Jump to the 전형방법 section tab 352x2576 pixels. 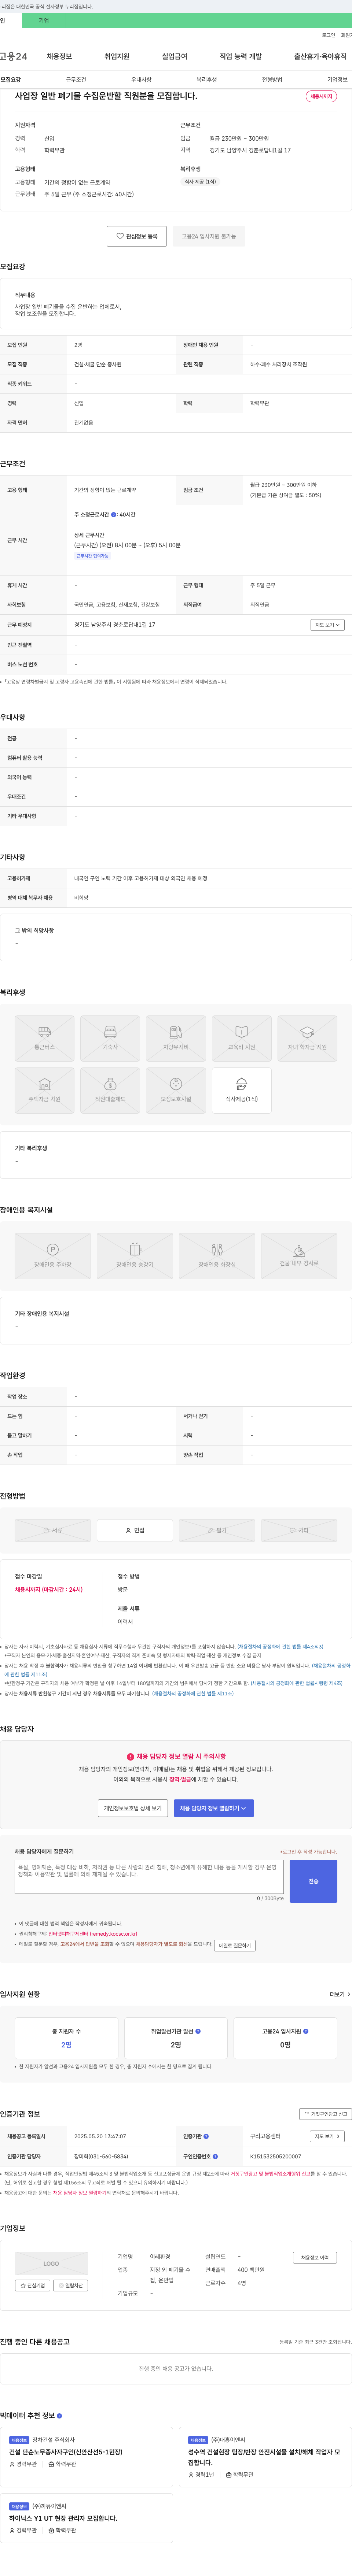pyautogui.click(x=272, y=79)
